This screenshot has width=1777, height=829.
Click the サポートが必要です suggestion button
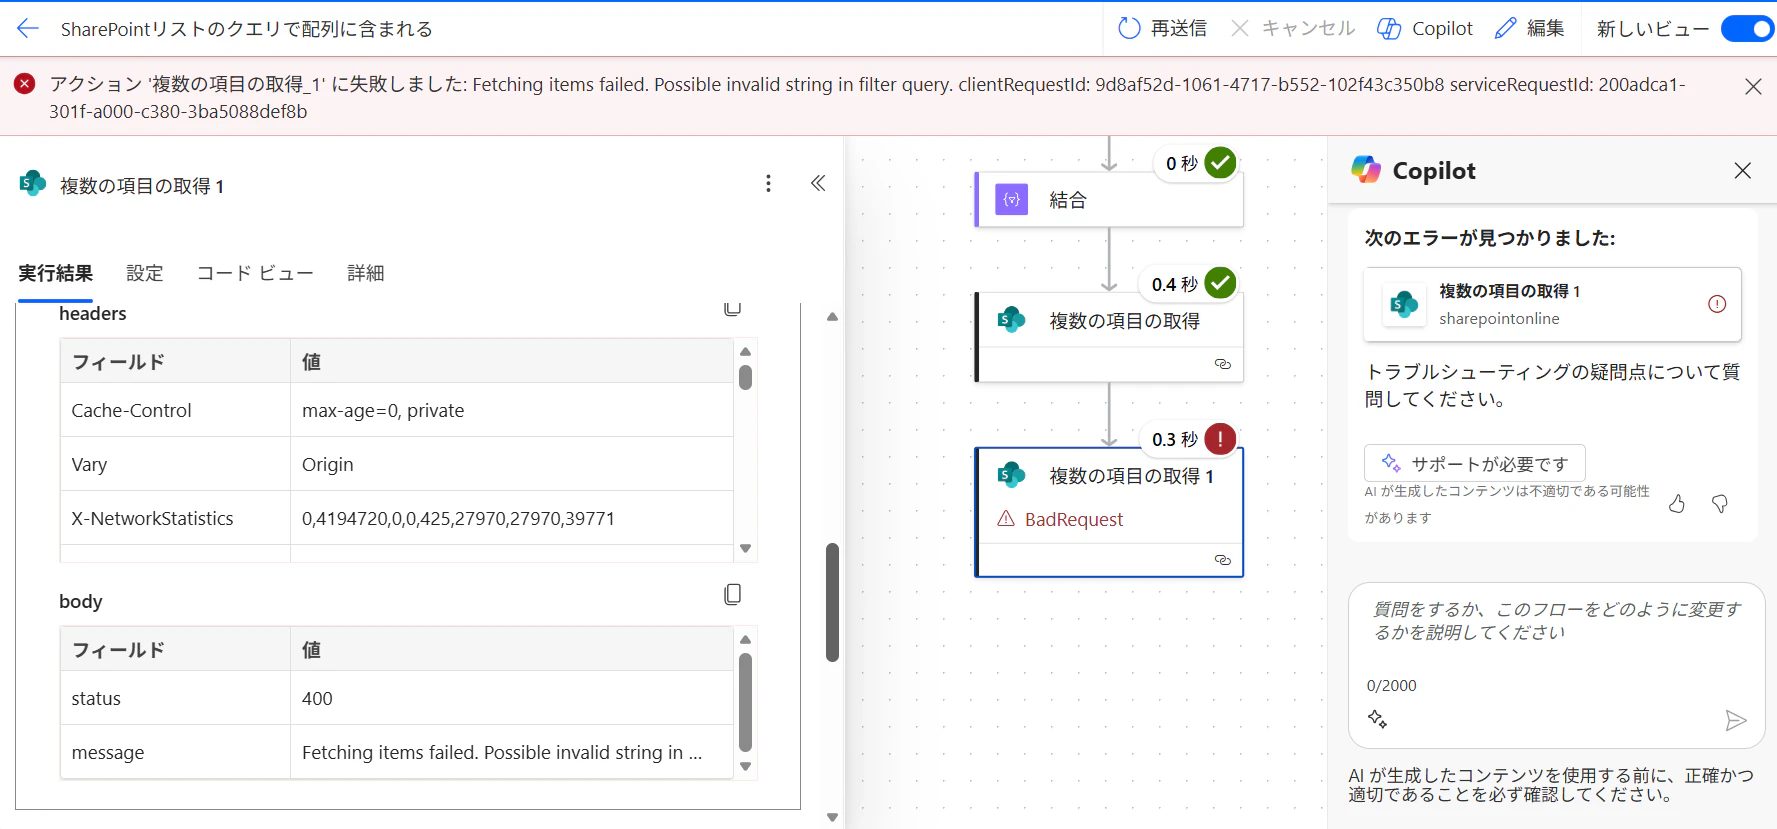pyautogui.click(x=1474, y=463)
